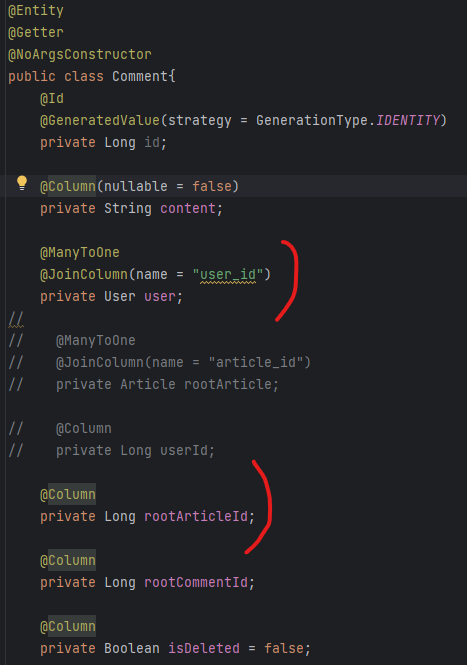The image size is (467, 665).
Task: Click the isDeleted field name
Action: [204, 649]
